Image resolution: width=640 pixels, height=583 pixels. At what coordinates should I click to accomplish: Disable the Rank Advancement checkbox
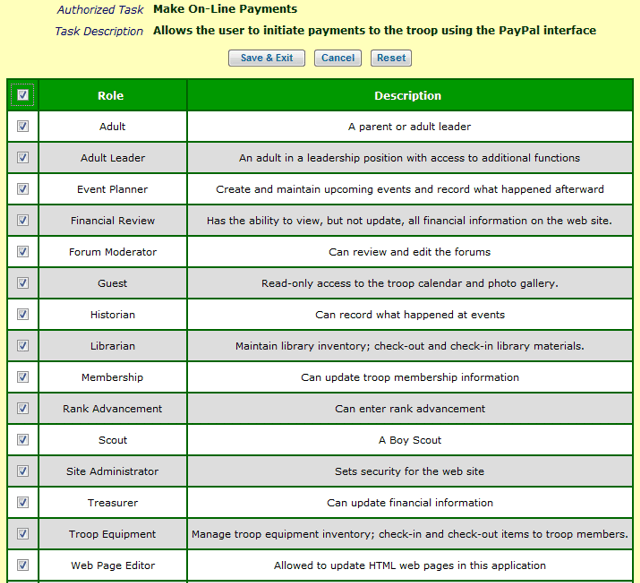click(x=23, y=408)
